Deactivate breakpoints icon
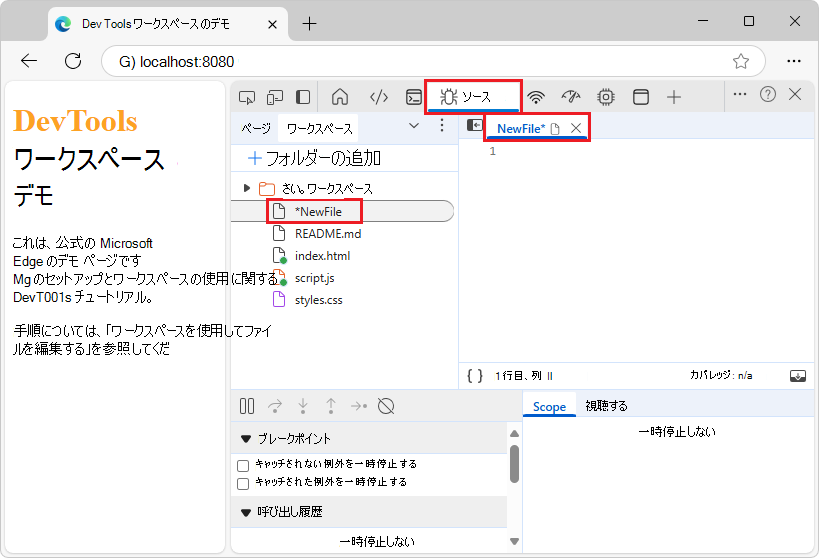This screenshot has width=819, height=558. 386,406
